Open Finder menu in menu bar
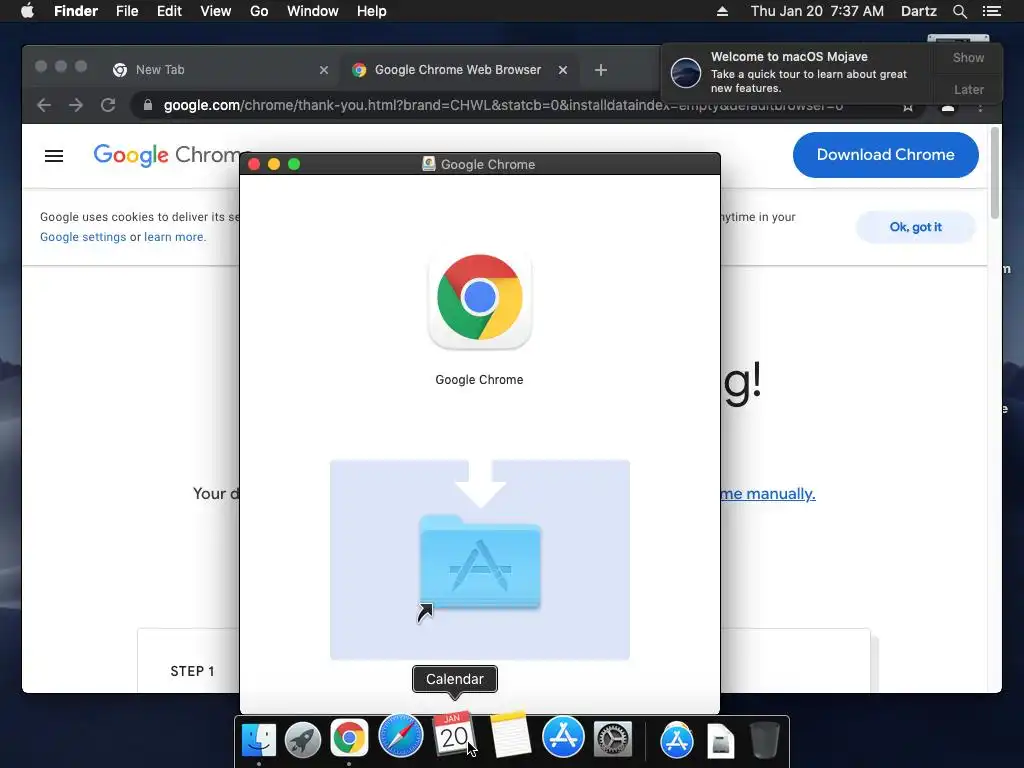This screenshot has width=1024, height=768. [76, 11]
